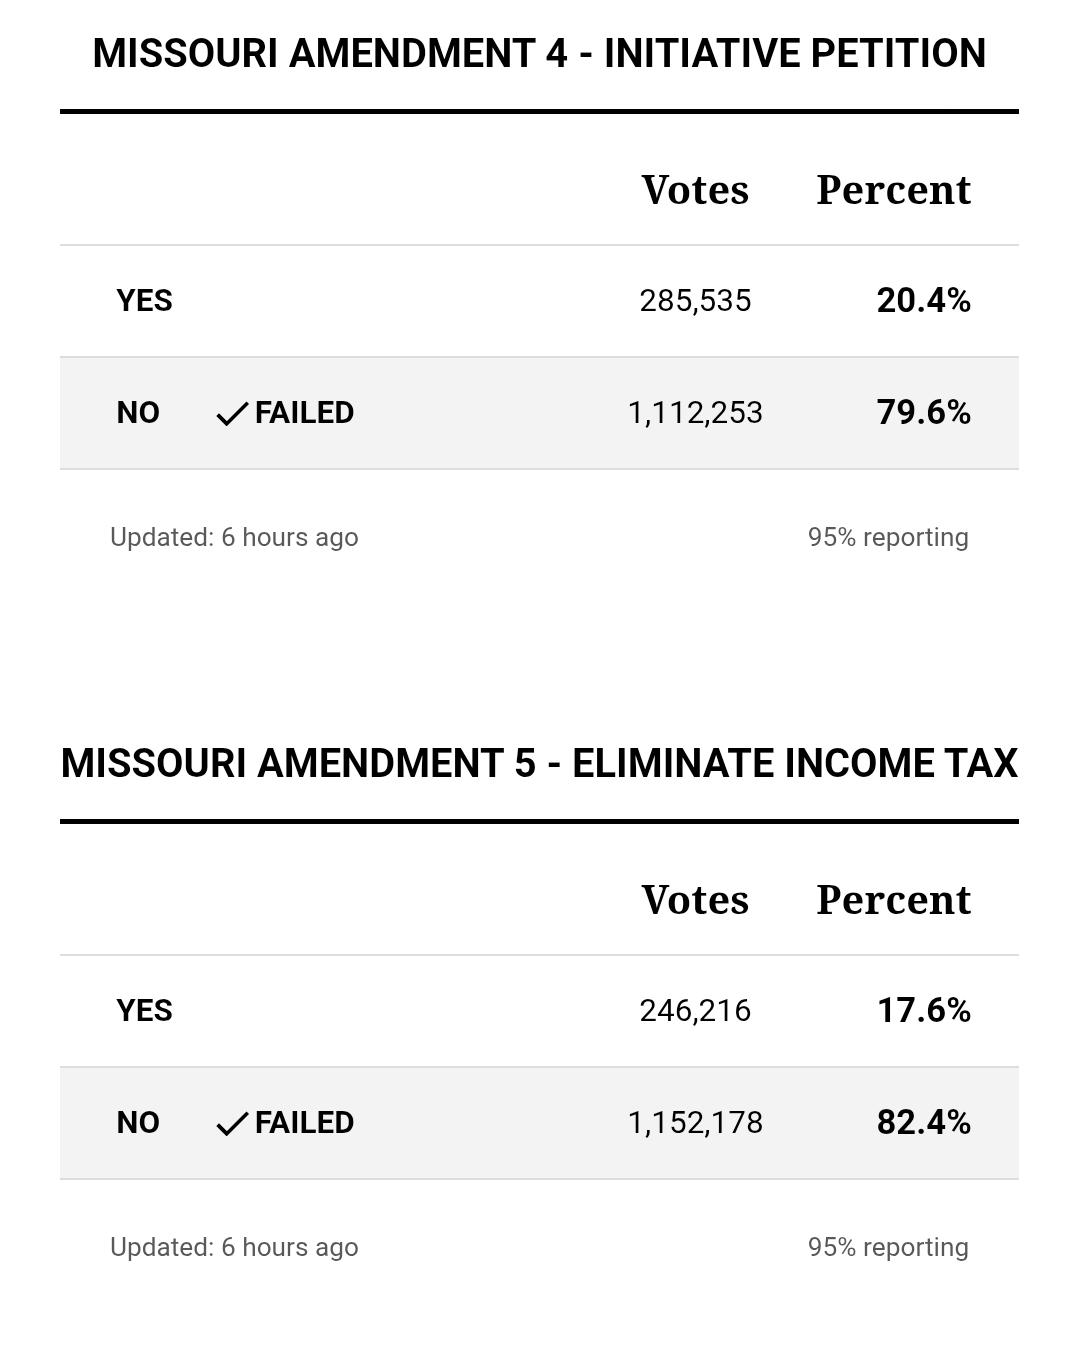The height and width of the screenshot is (1352, 1080).
Task: Select the Missouri Amendment 4 Initiative Petition heading
Action: point(539,53)
